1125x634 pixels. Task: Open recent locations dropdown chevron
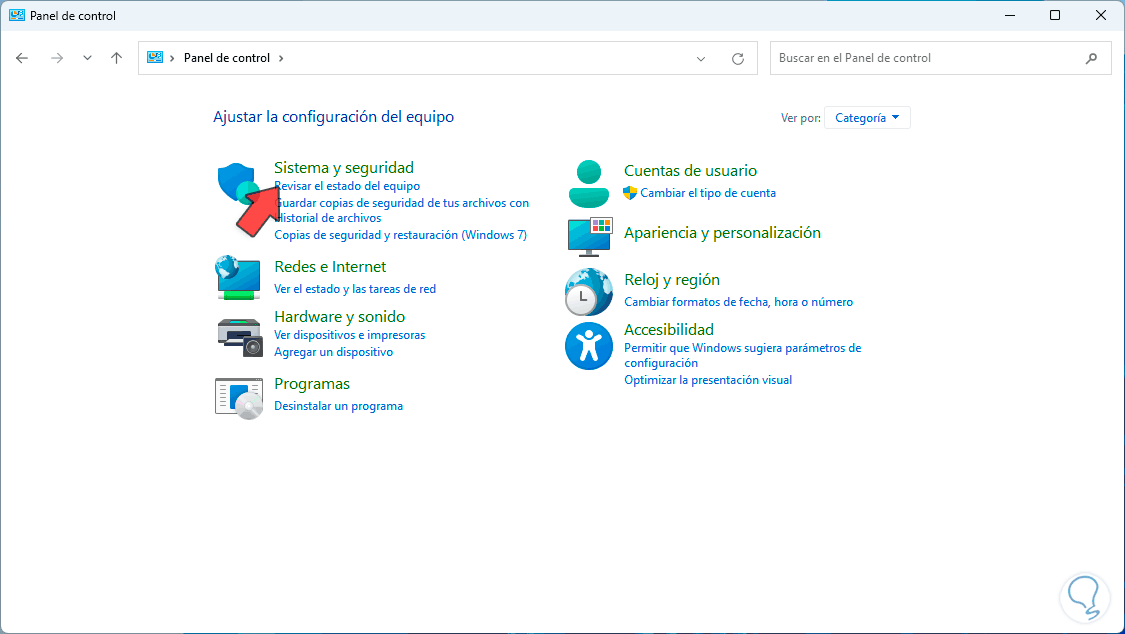click(87, 58)
